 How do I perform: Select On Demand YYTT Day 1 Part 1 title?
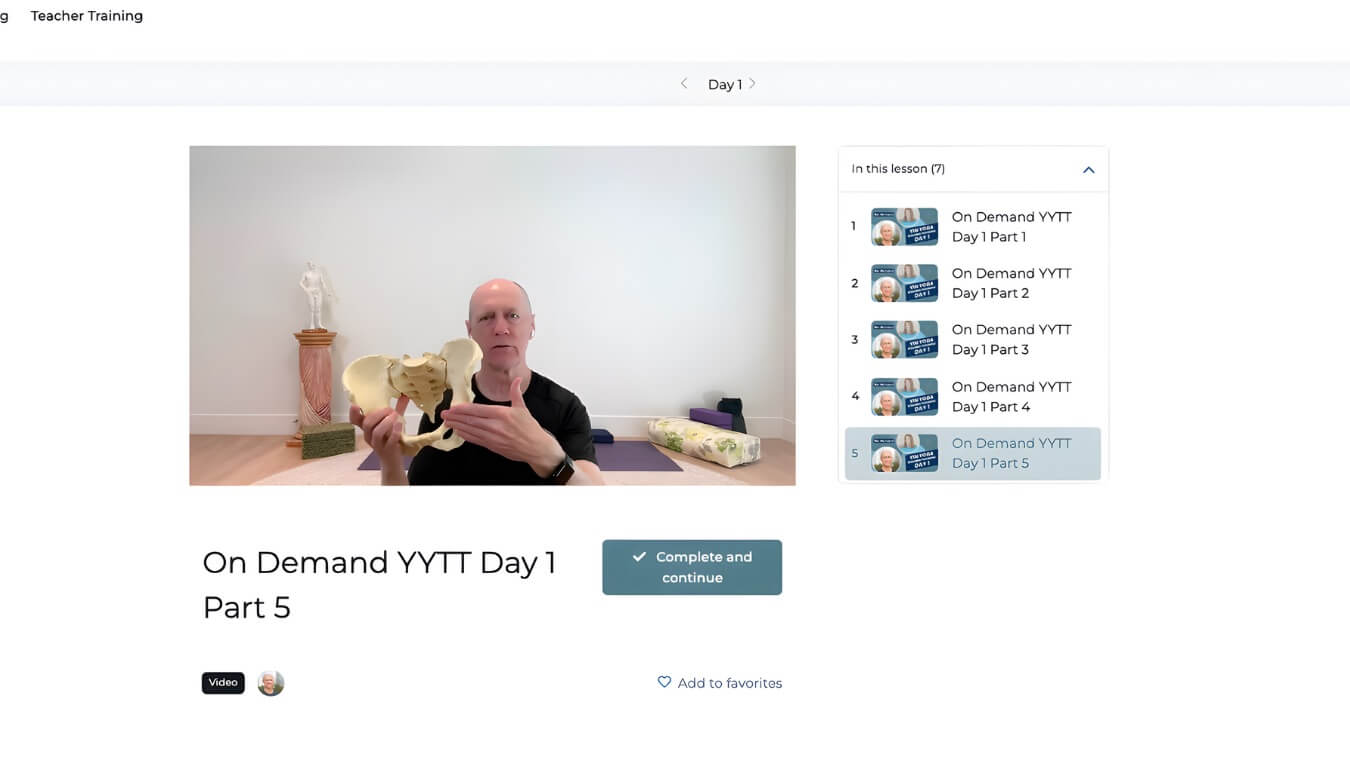[x=1011, y=227]
